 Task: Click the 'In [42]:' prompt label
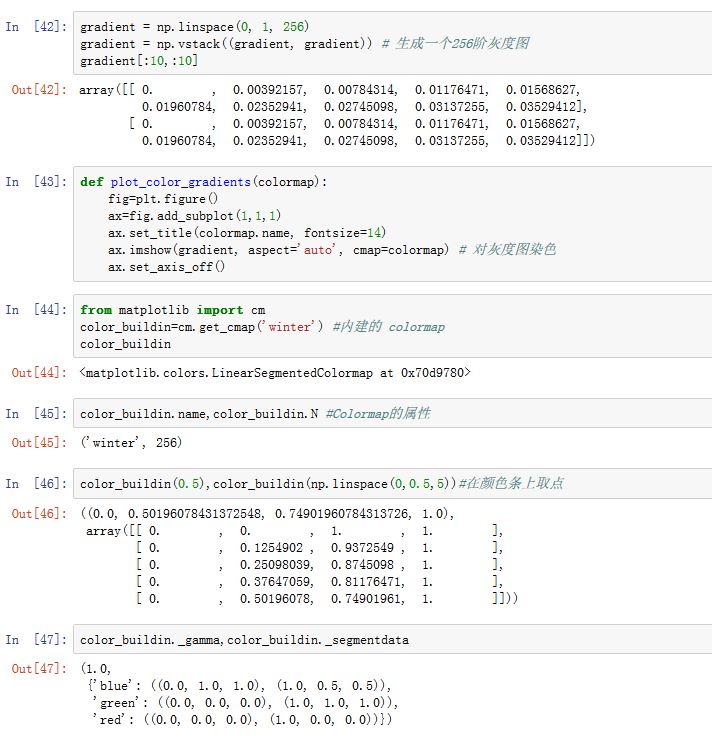pos(36,27)
